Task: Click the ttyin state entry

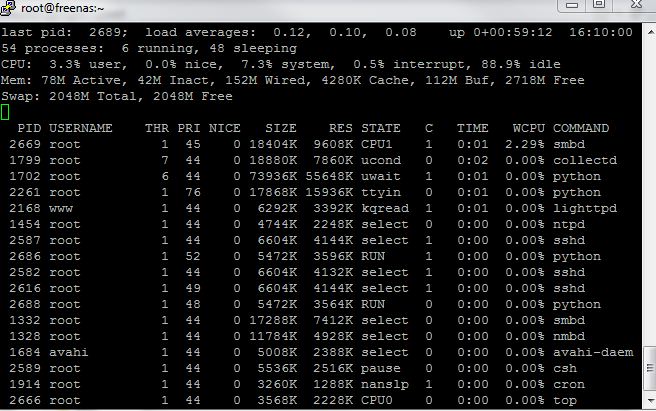Action: pyautogui.click(x=381, y=193)
